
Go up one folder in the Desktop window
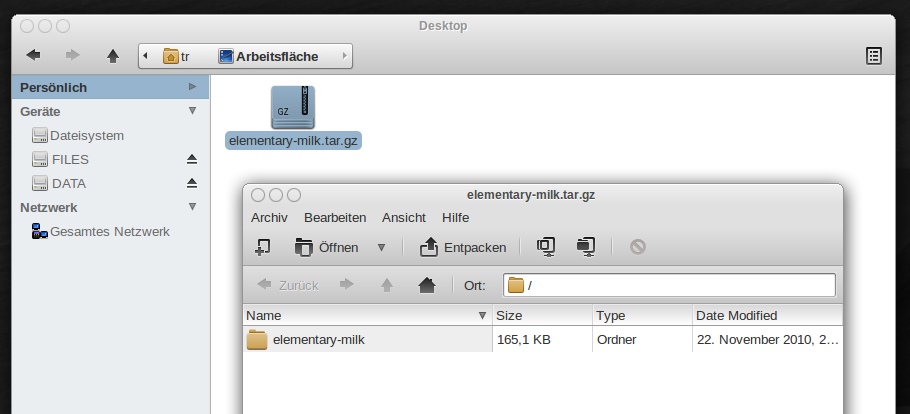coord(113,56)
